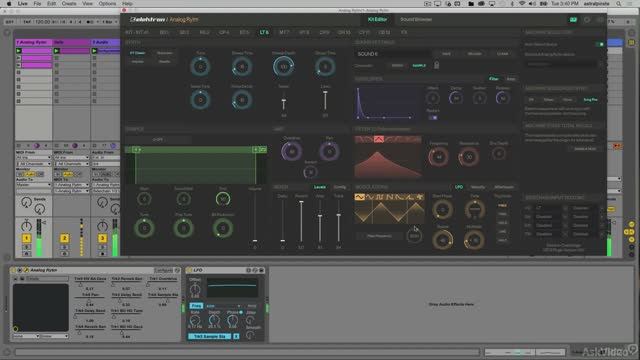Select the band-pass filter type icon

click(379, 140)
